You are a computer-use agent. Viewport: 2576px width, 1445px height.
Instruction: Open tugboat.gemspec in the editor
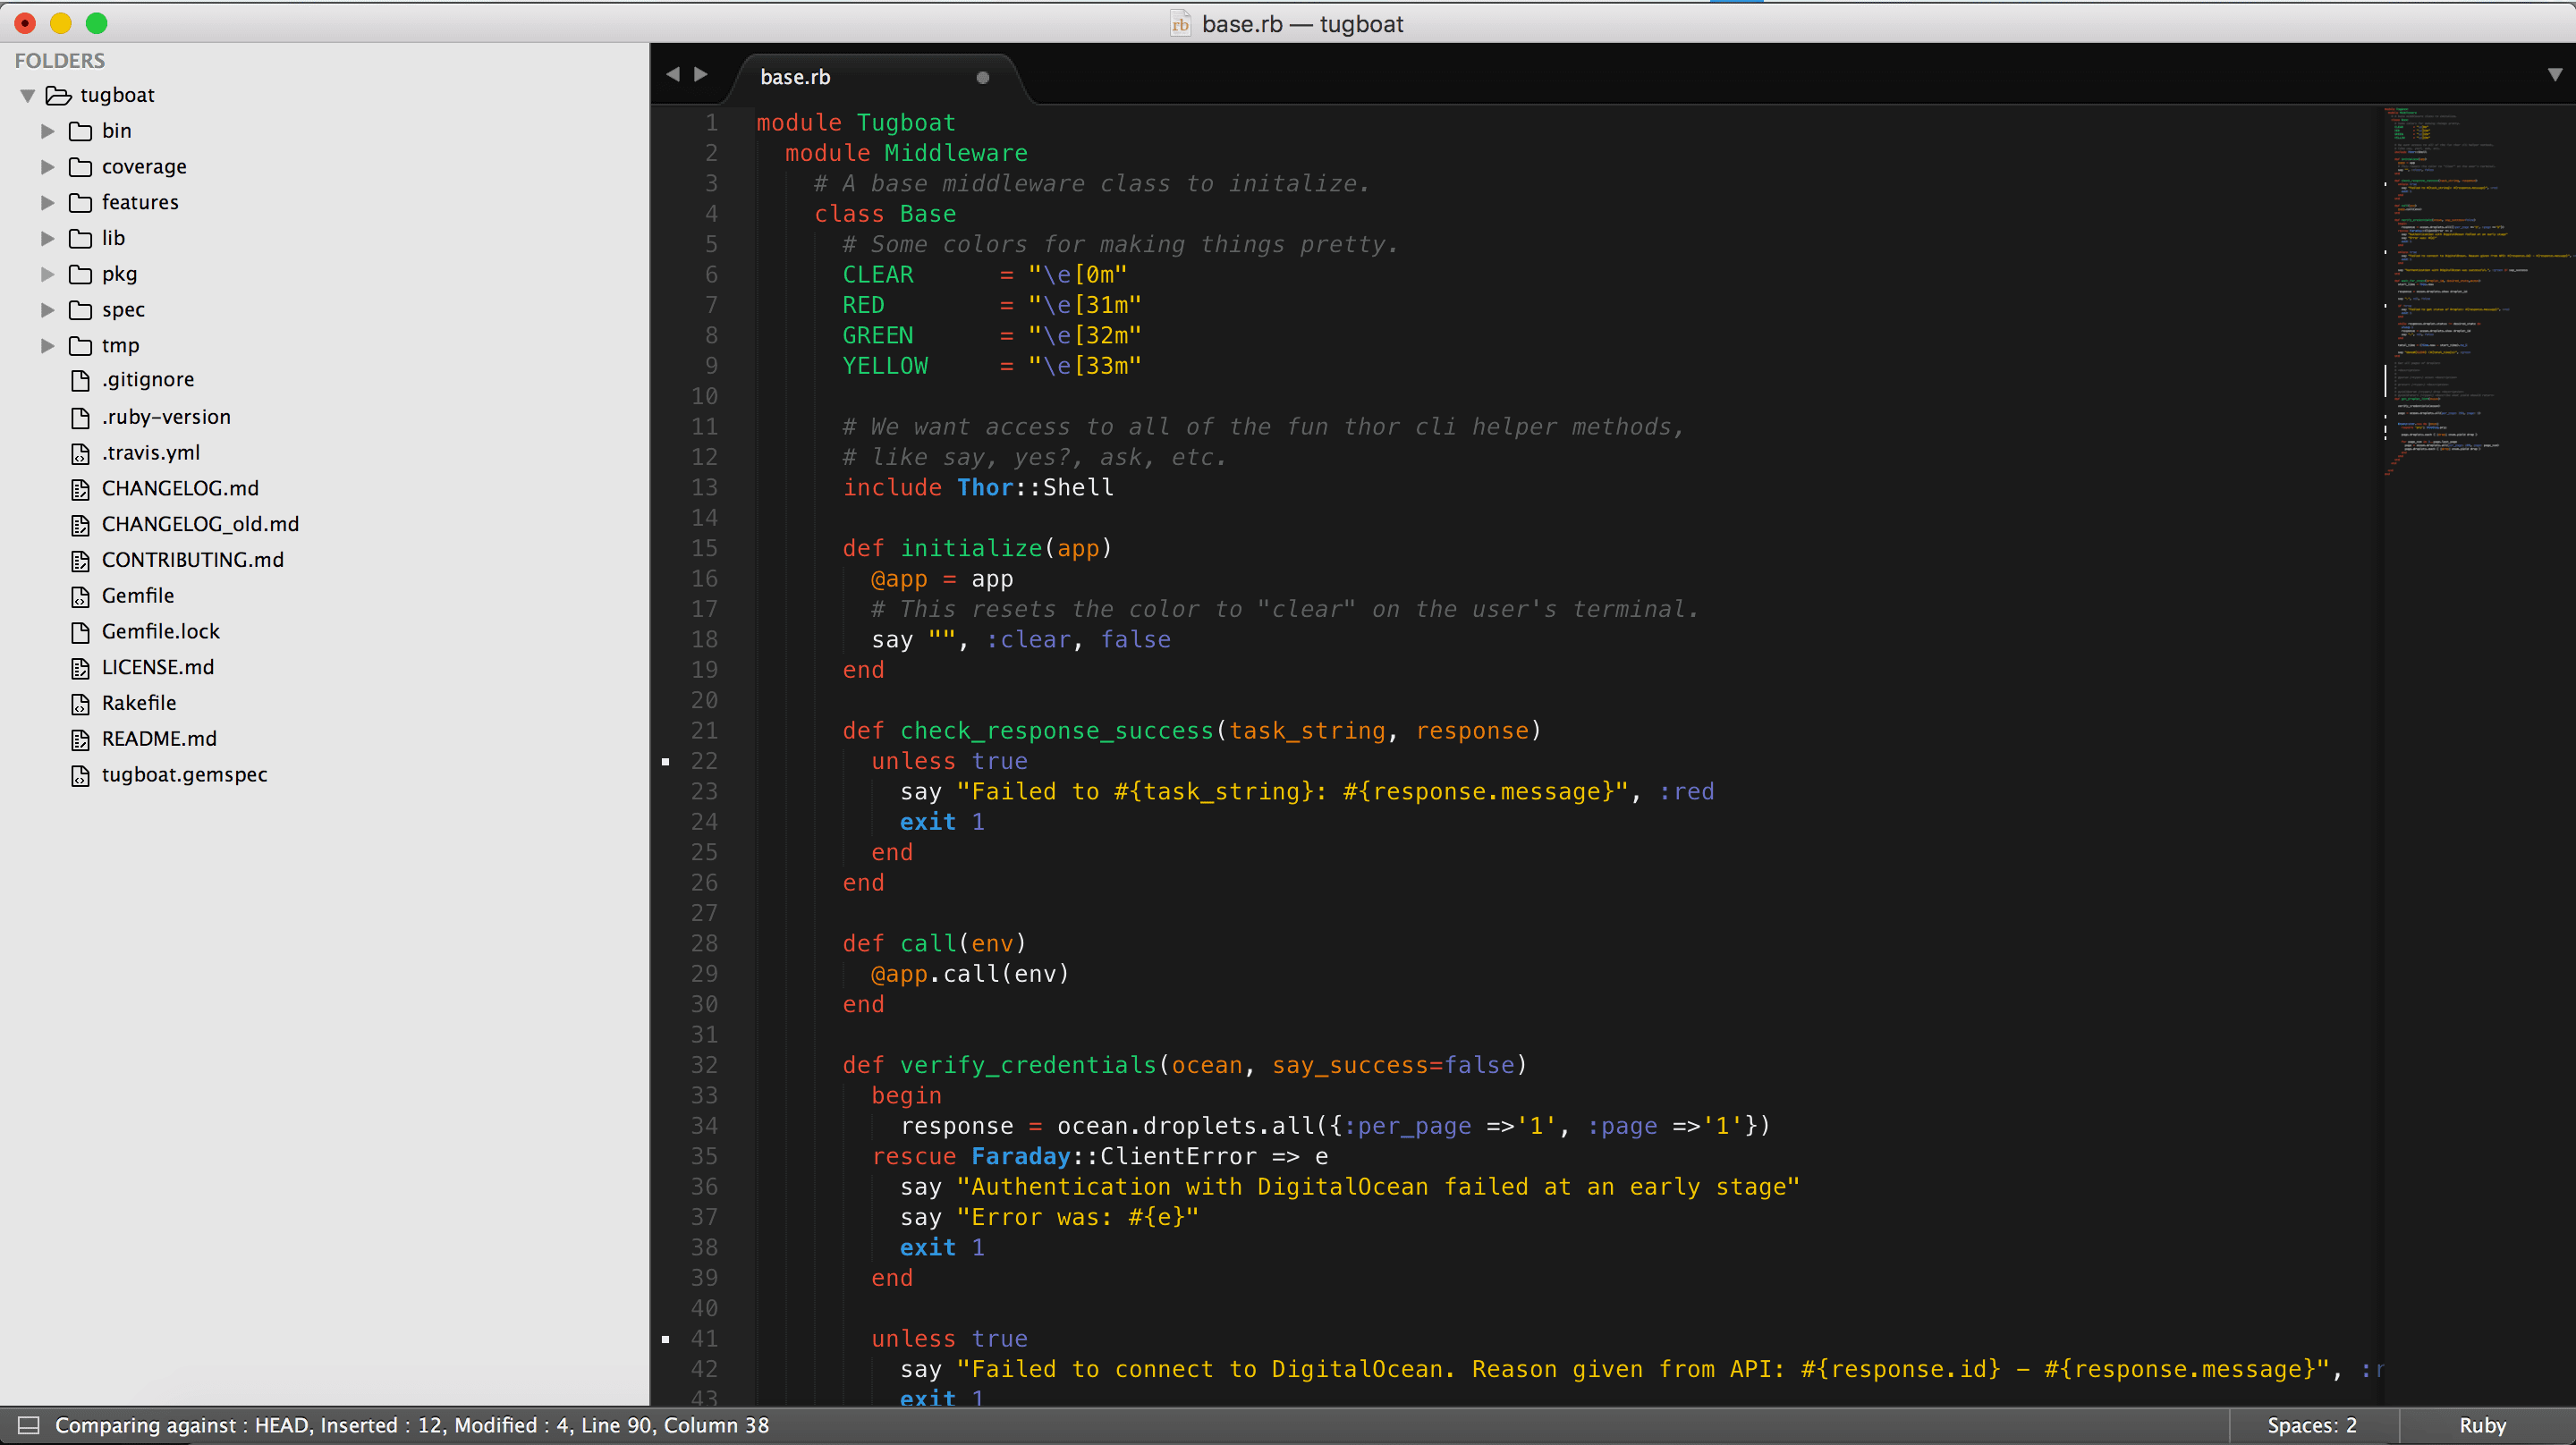[x=185, y=774]
